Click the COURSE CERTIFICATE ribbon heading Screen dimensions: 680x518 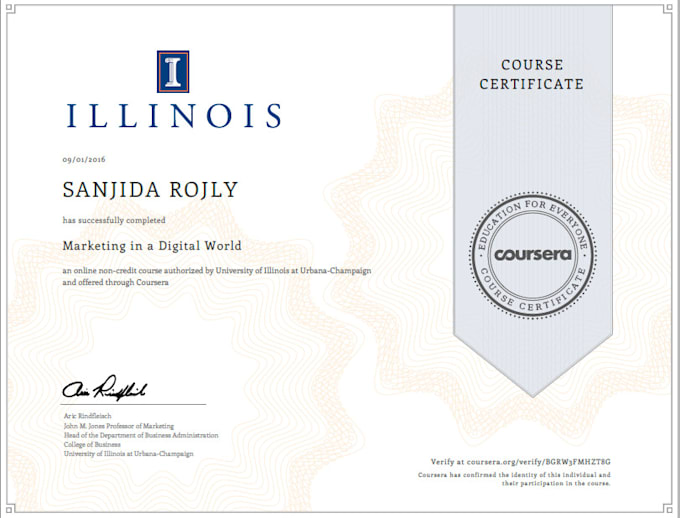click(x=532, y=74)
